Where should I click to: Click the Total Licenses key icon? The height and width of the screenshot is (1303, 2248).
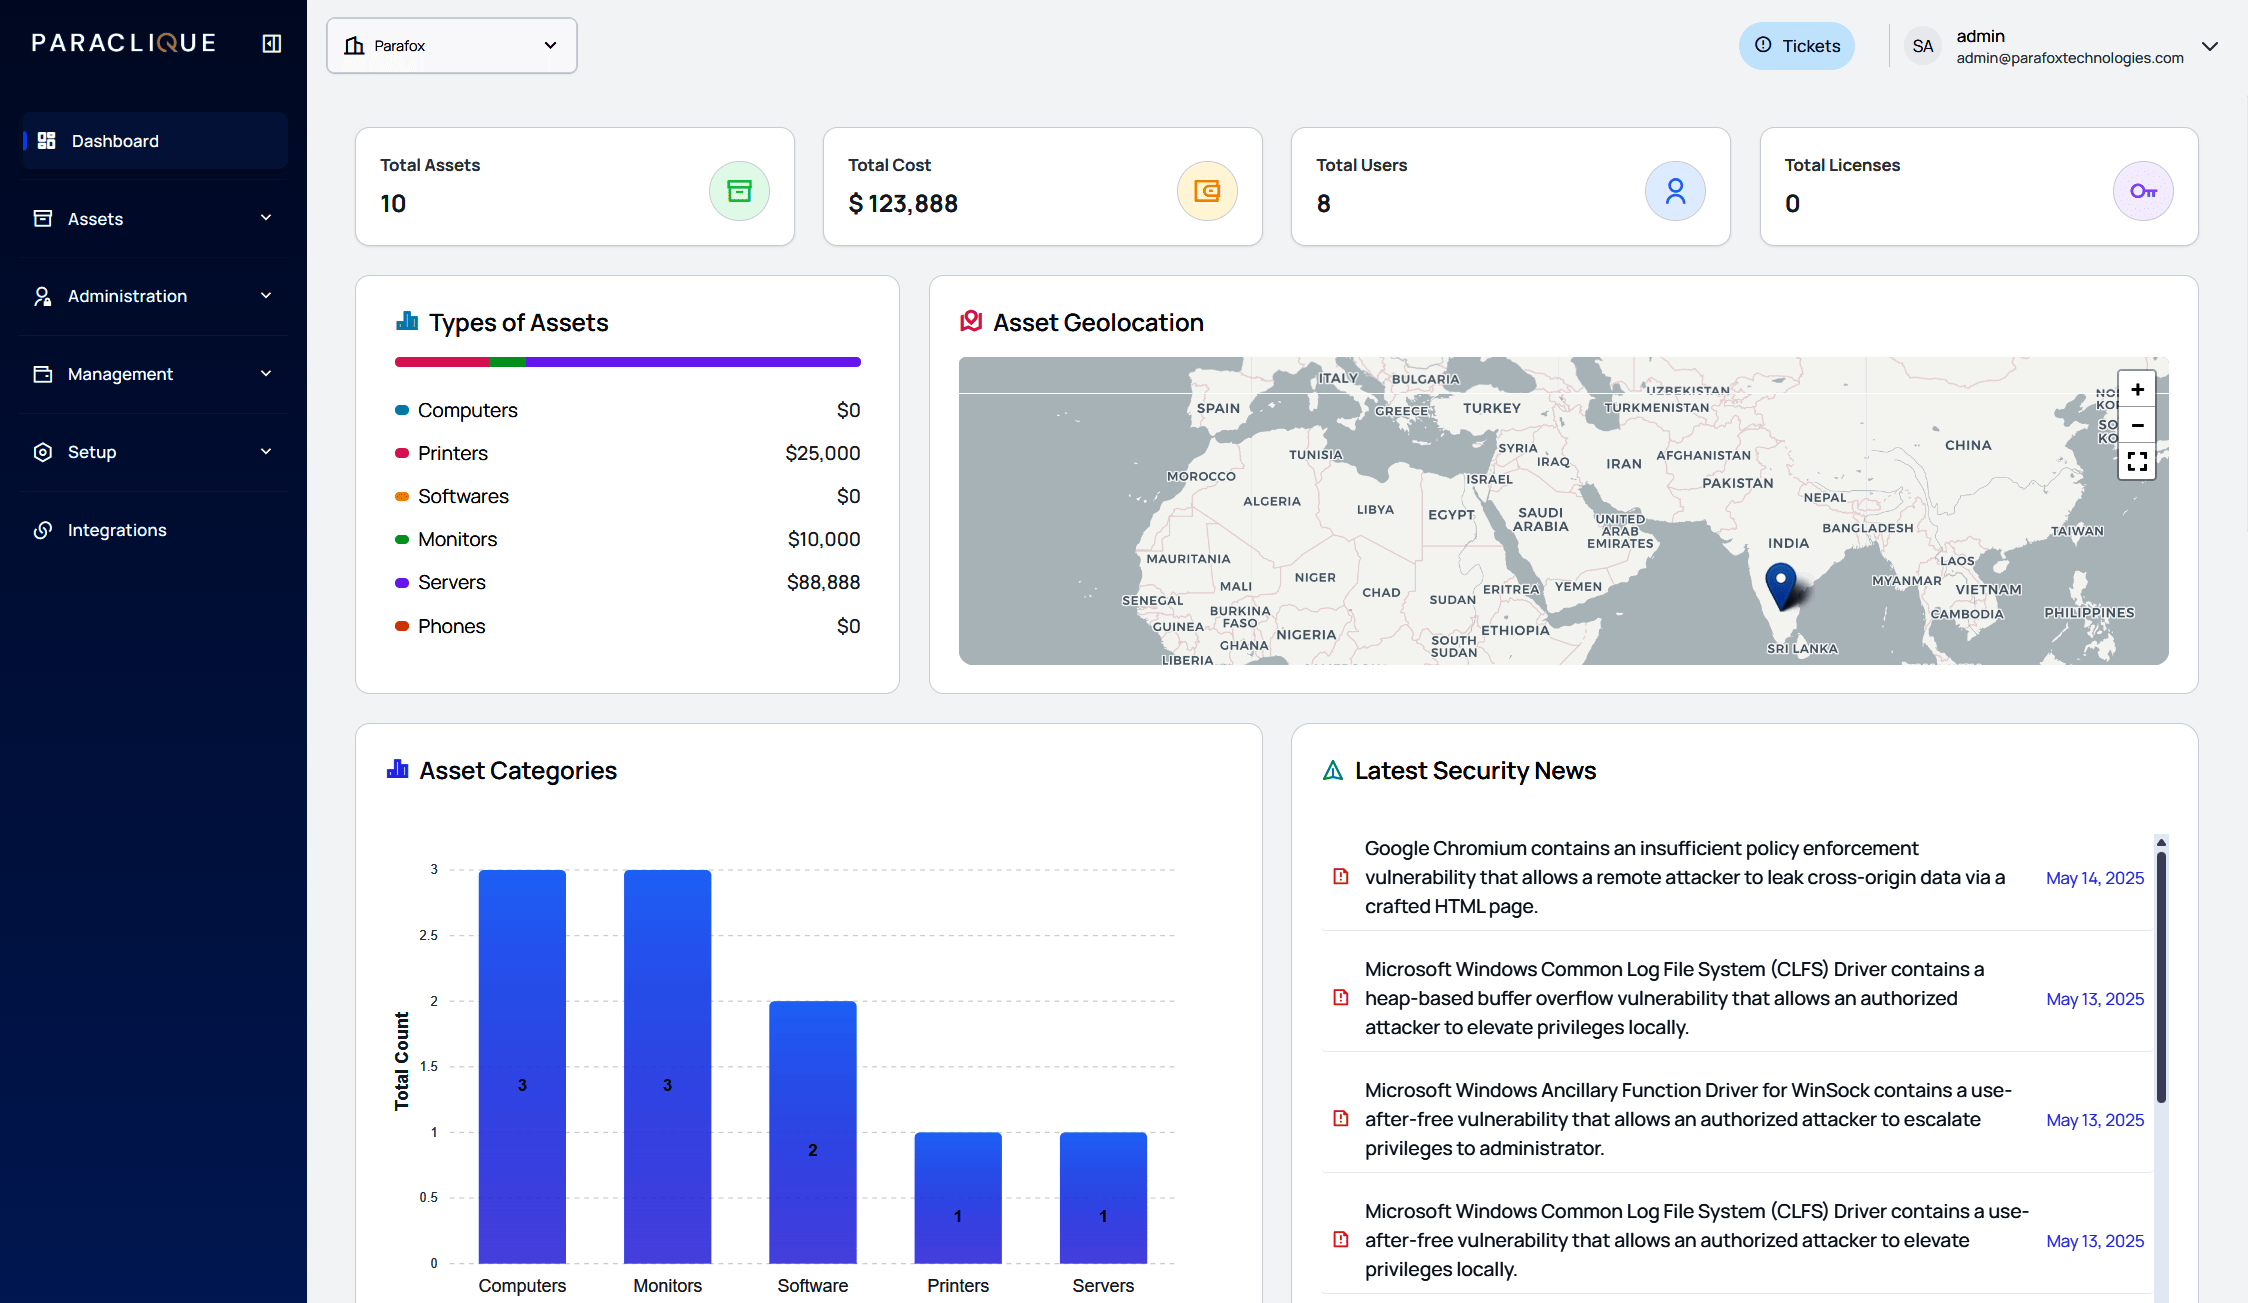click(x=2142, y=191)
